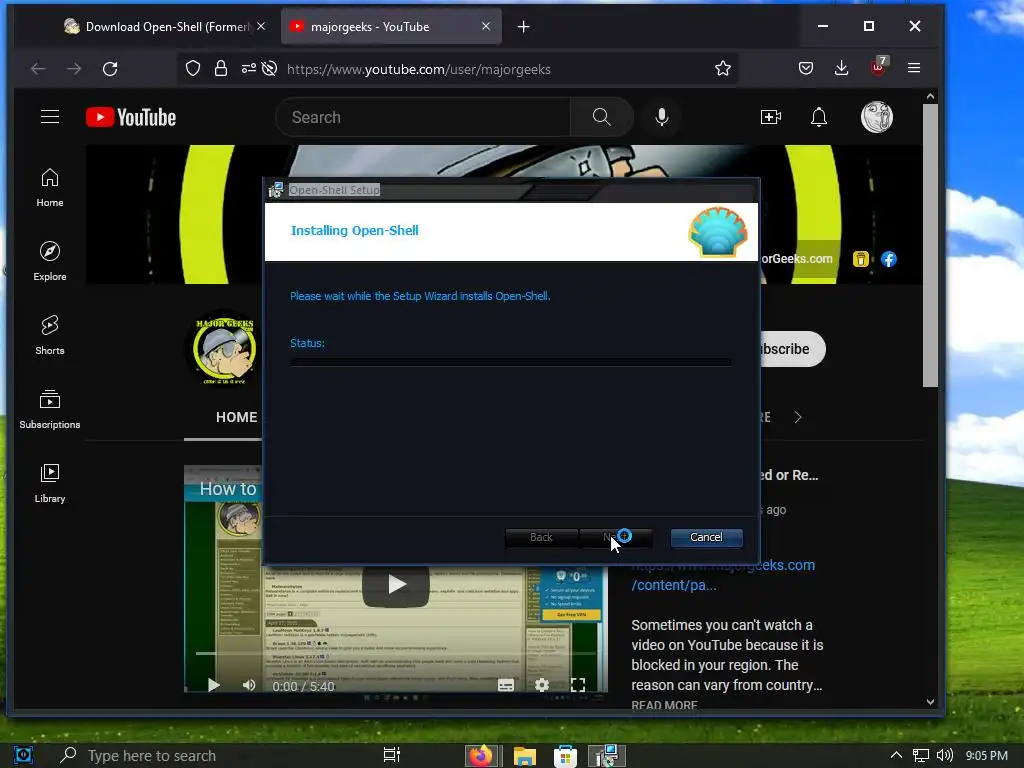Viewport: 1024px width, 768px height.
Task: Open File Explorer from the taskbar
Action: [x=524, y=756]
